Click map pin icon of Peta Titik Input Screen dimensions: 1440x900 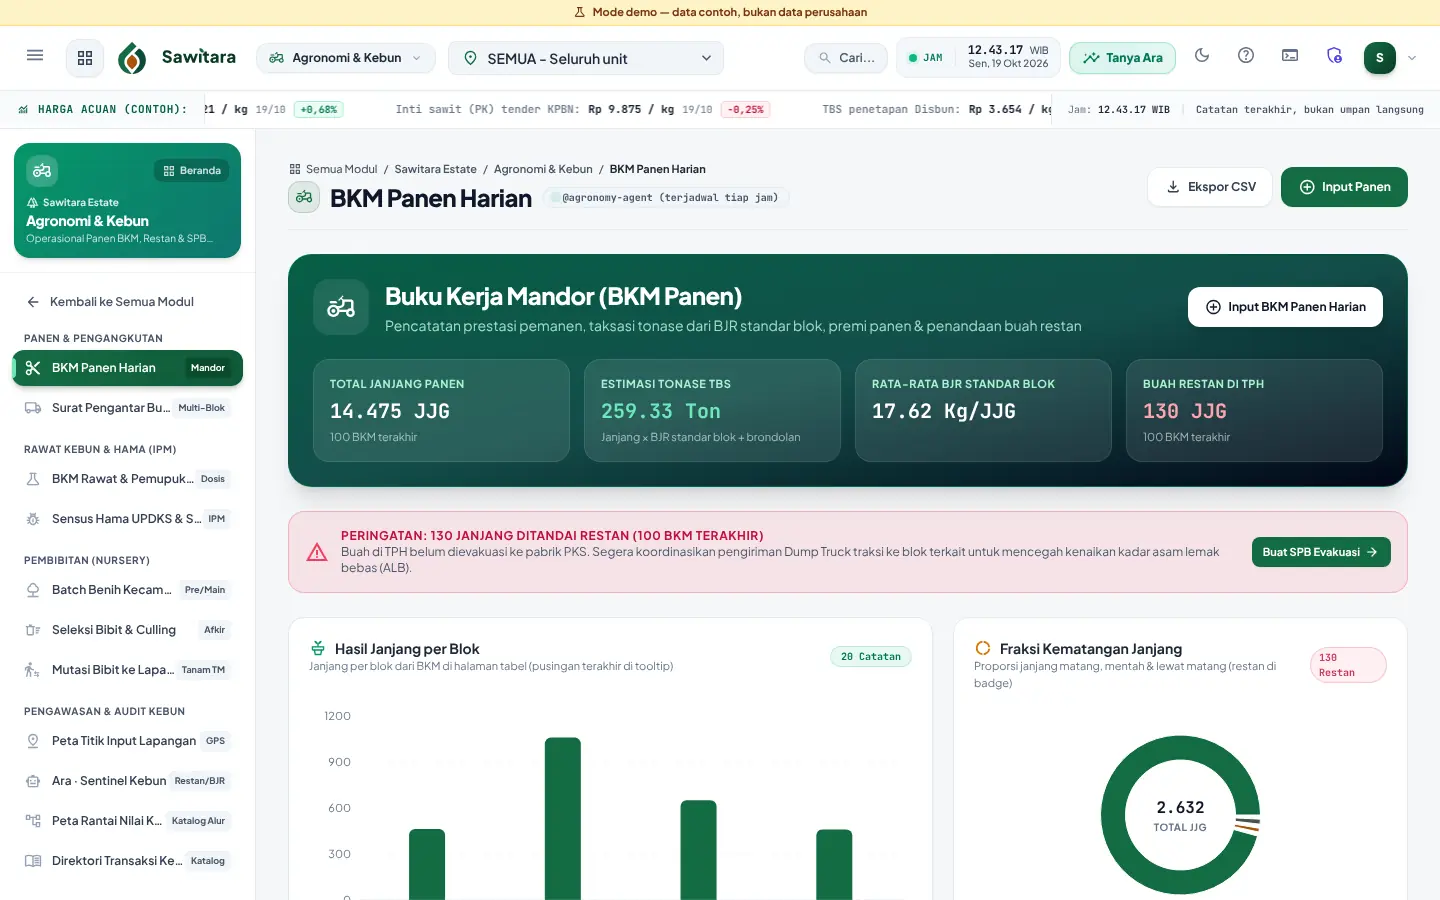tap(33, 741)
